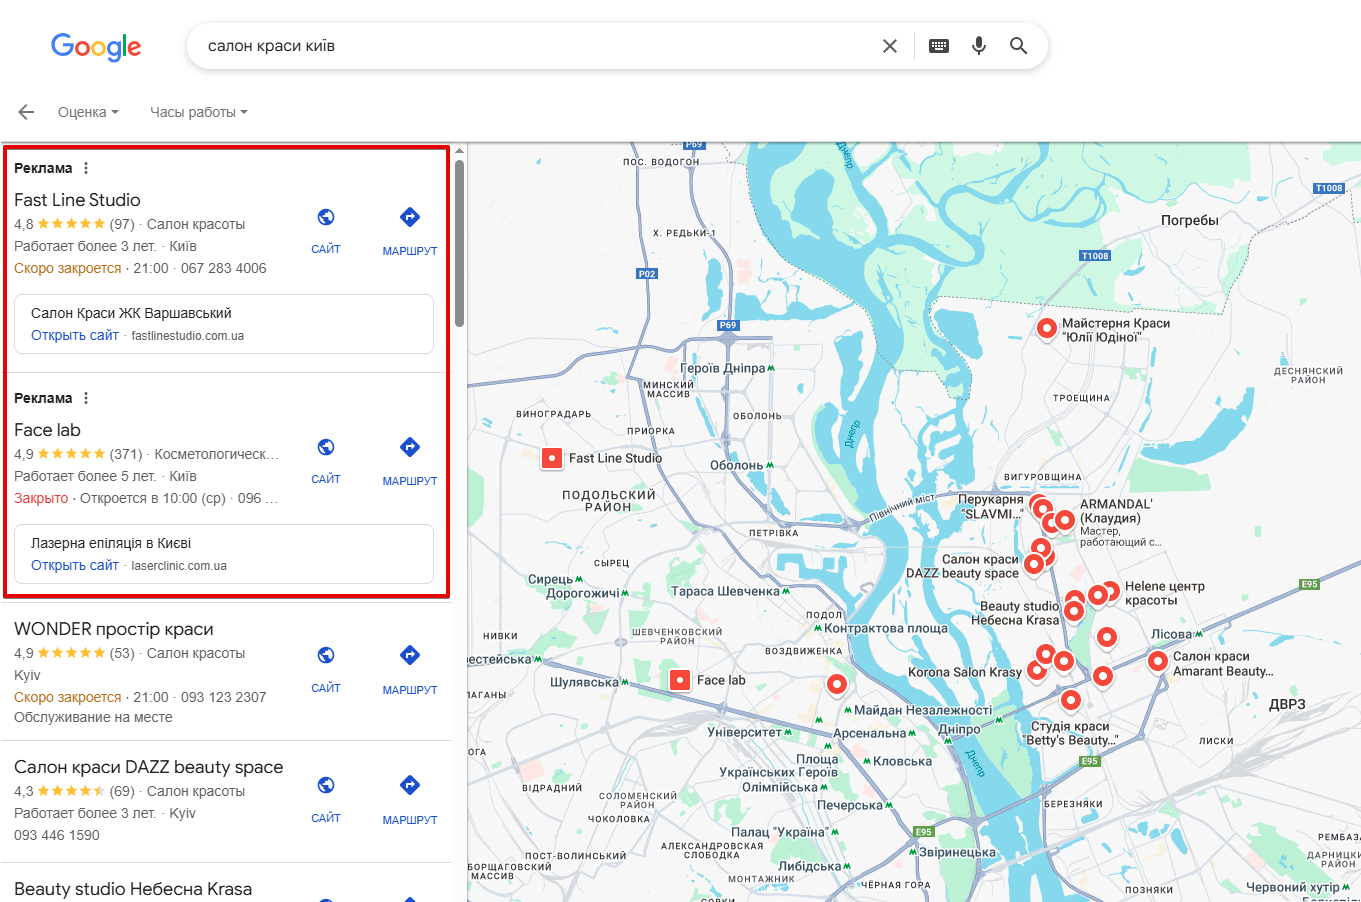
Task: Select the microphone icon for voice search
Action: pyautogui.click(x=978, y=45)
